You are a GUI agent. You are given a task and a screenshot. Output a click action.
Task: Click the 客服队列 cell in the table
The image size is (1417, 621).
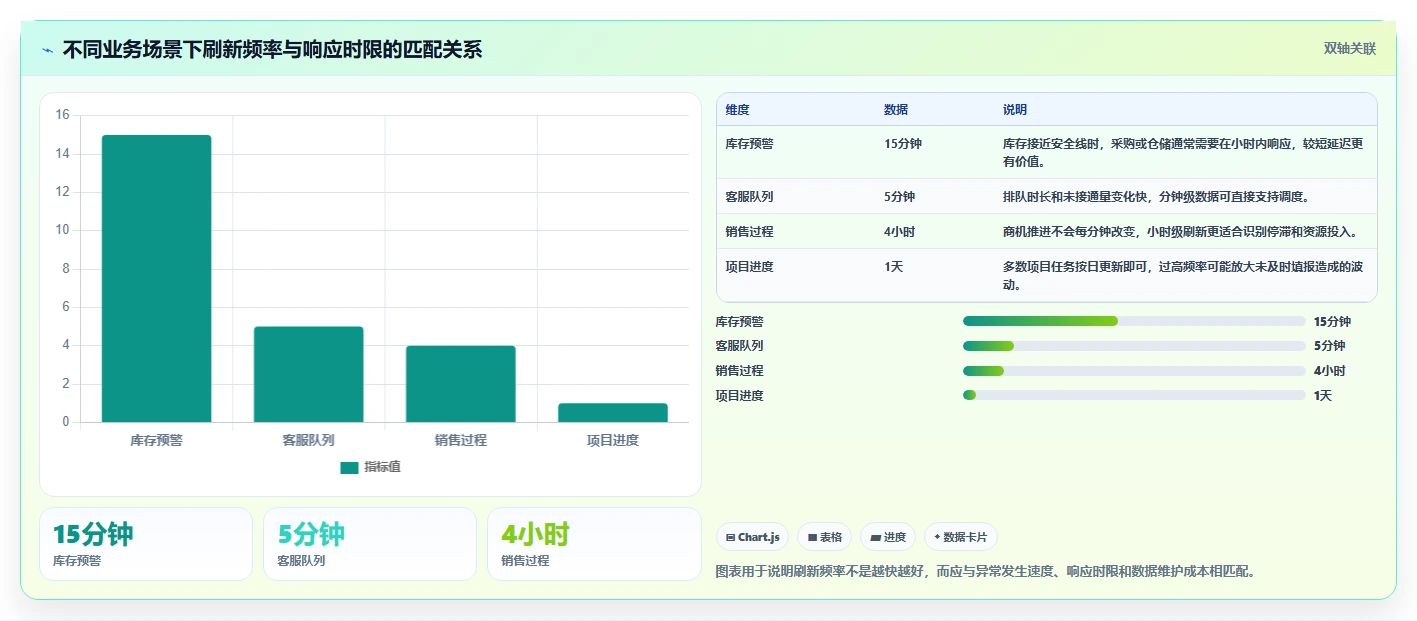pos(749,196)
